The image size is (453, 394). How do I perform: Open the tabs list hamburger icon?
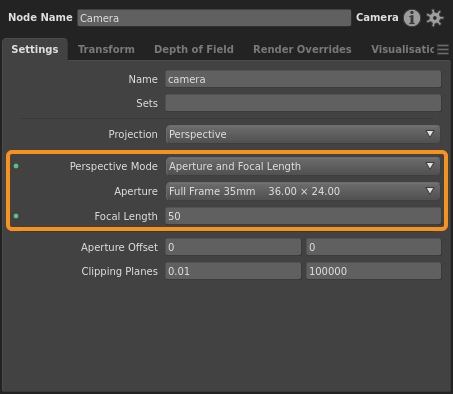click(x=443, y=49)
